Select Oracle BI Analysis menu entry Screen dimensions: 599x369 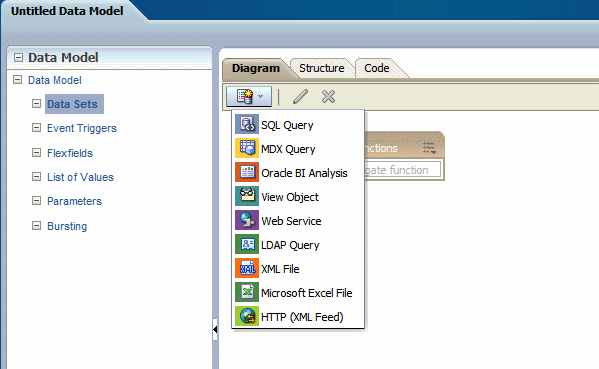pos(298,173)
